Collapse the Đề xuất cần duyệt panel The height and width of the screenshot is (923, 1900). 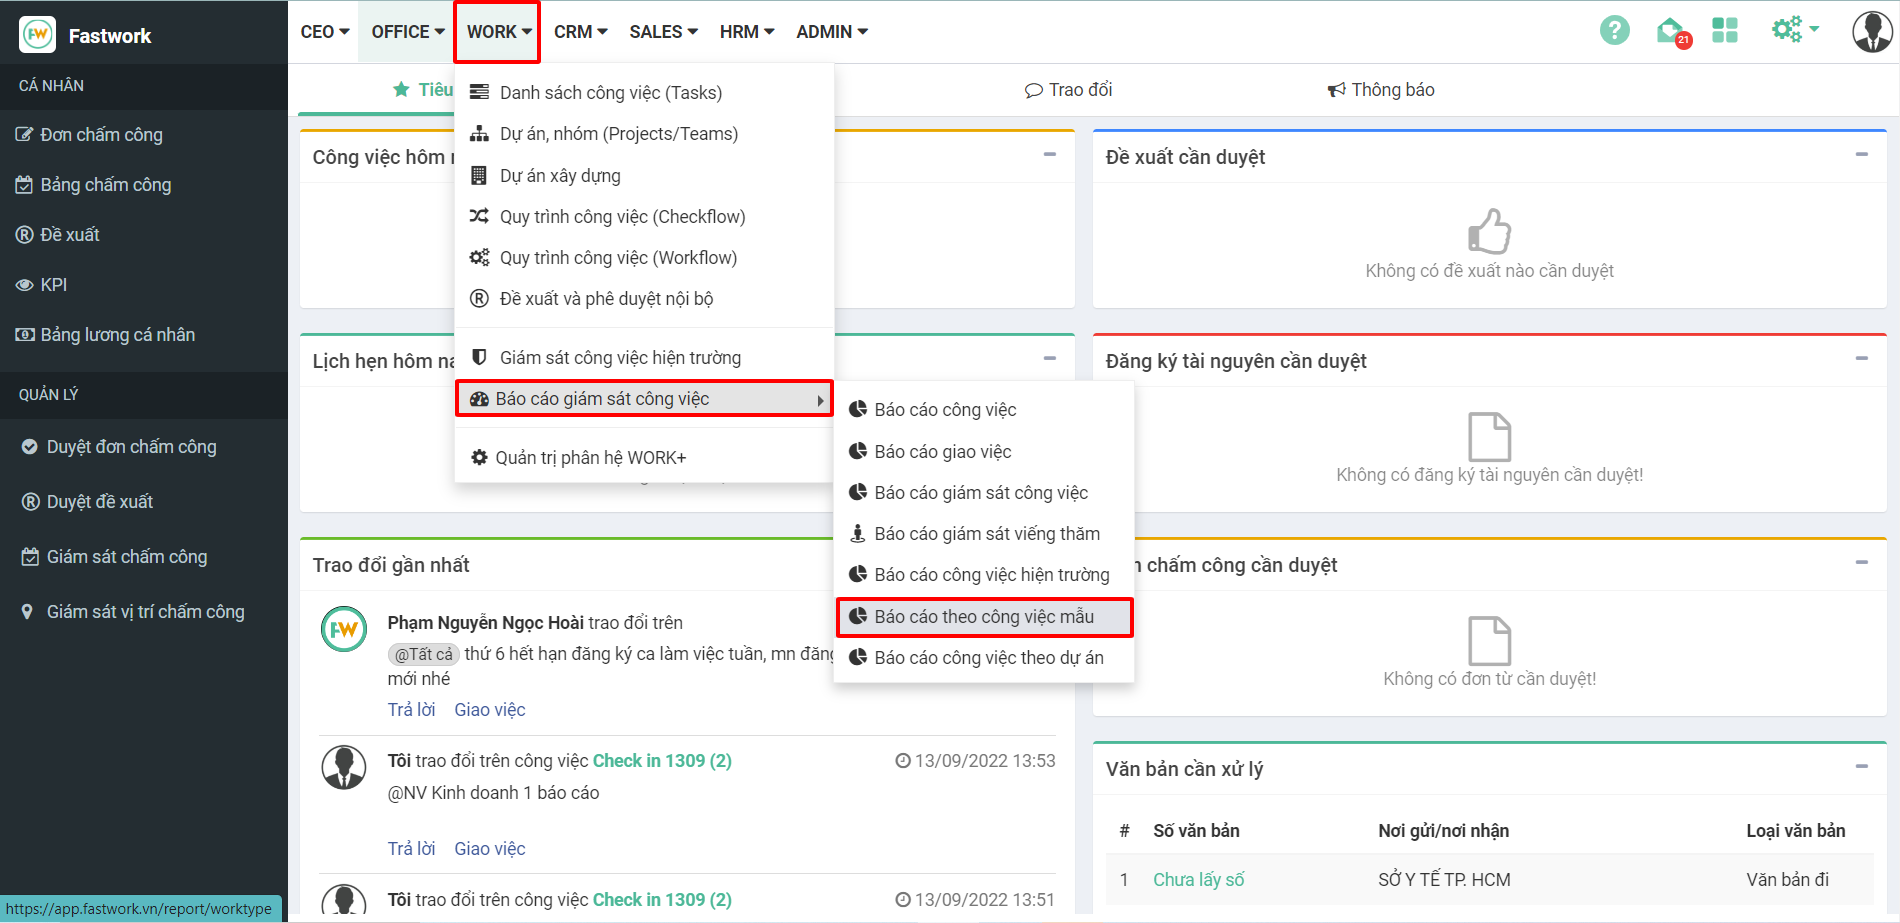[x=1861, y=155]
